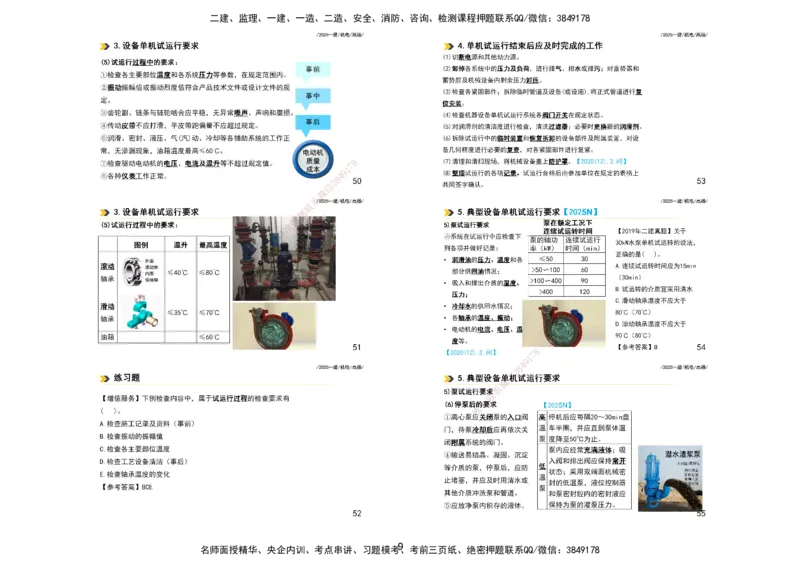The image size is (800, 566).
Task: Click the "滚动轴承" row label
Action: pyautogui.click(x=107, y=273)
